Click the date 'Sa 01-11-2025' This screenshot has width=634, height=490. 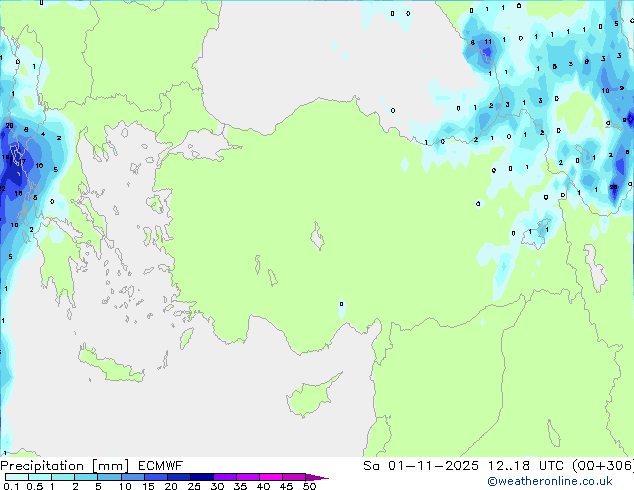421,466
